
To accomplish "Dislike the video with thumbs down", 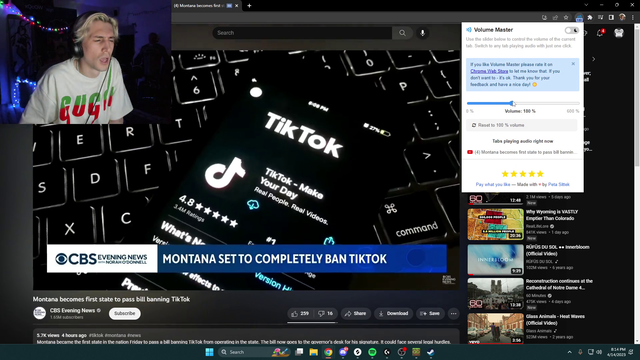I will pos(325,313).
